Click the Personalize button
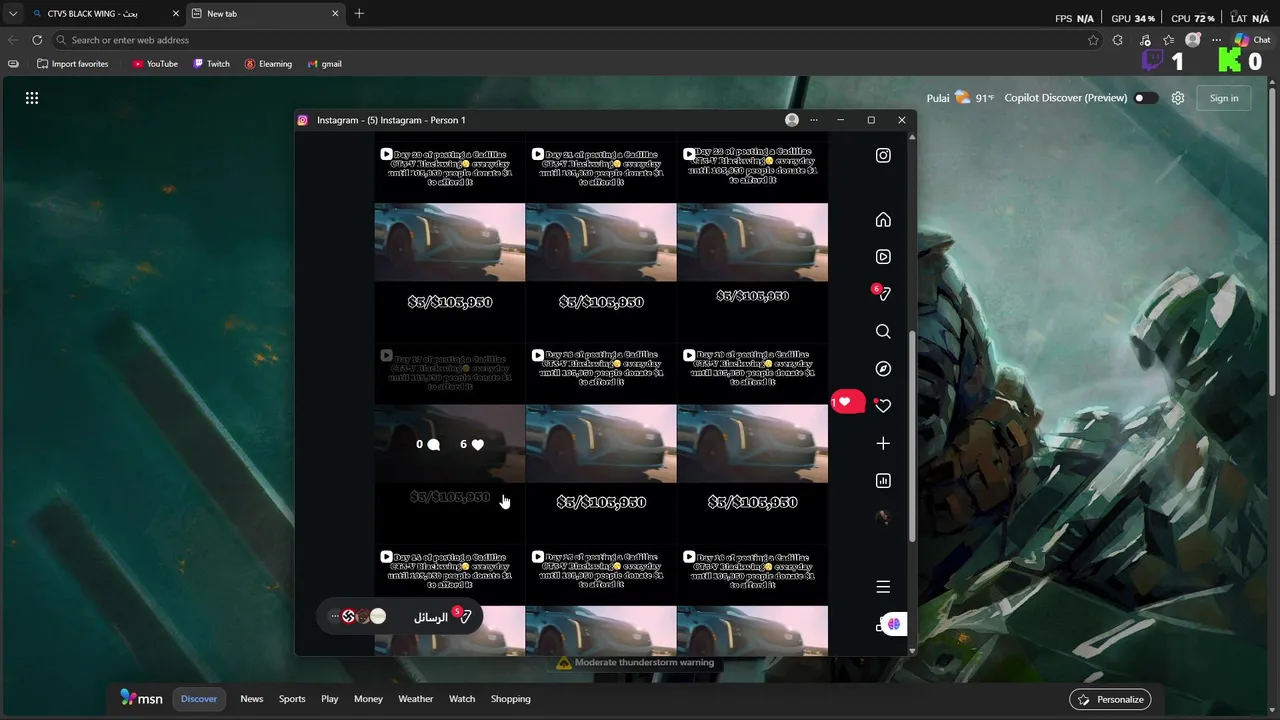The width and height of the screenshot is (1280, 720). (1110, 699)
